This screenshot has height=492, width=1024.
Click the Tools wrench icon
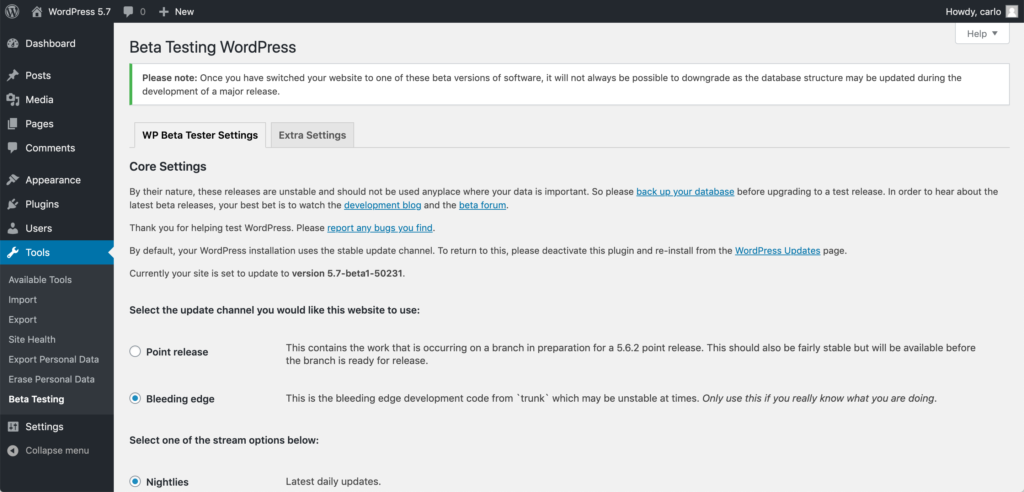(x=12, y=252)
